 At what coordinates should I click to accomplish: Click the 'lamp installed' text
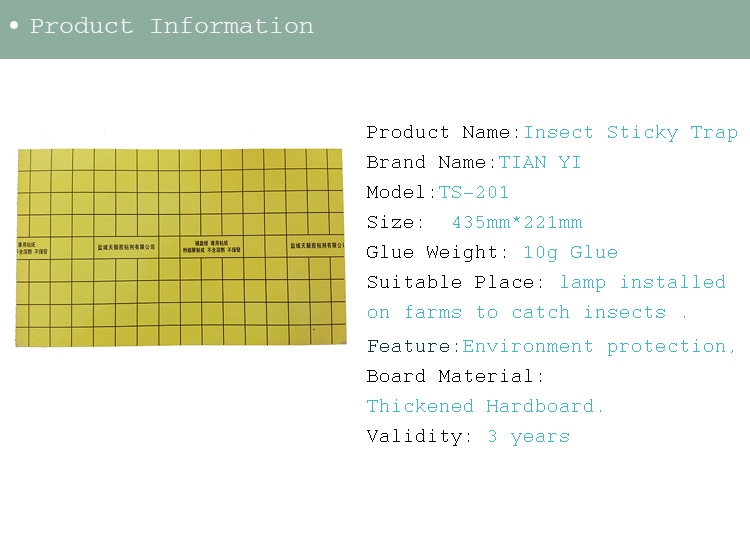(x=642, y=282)
